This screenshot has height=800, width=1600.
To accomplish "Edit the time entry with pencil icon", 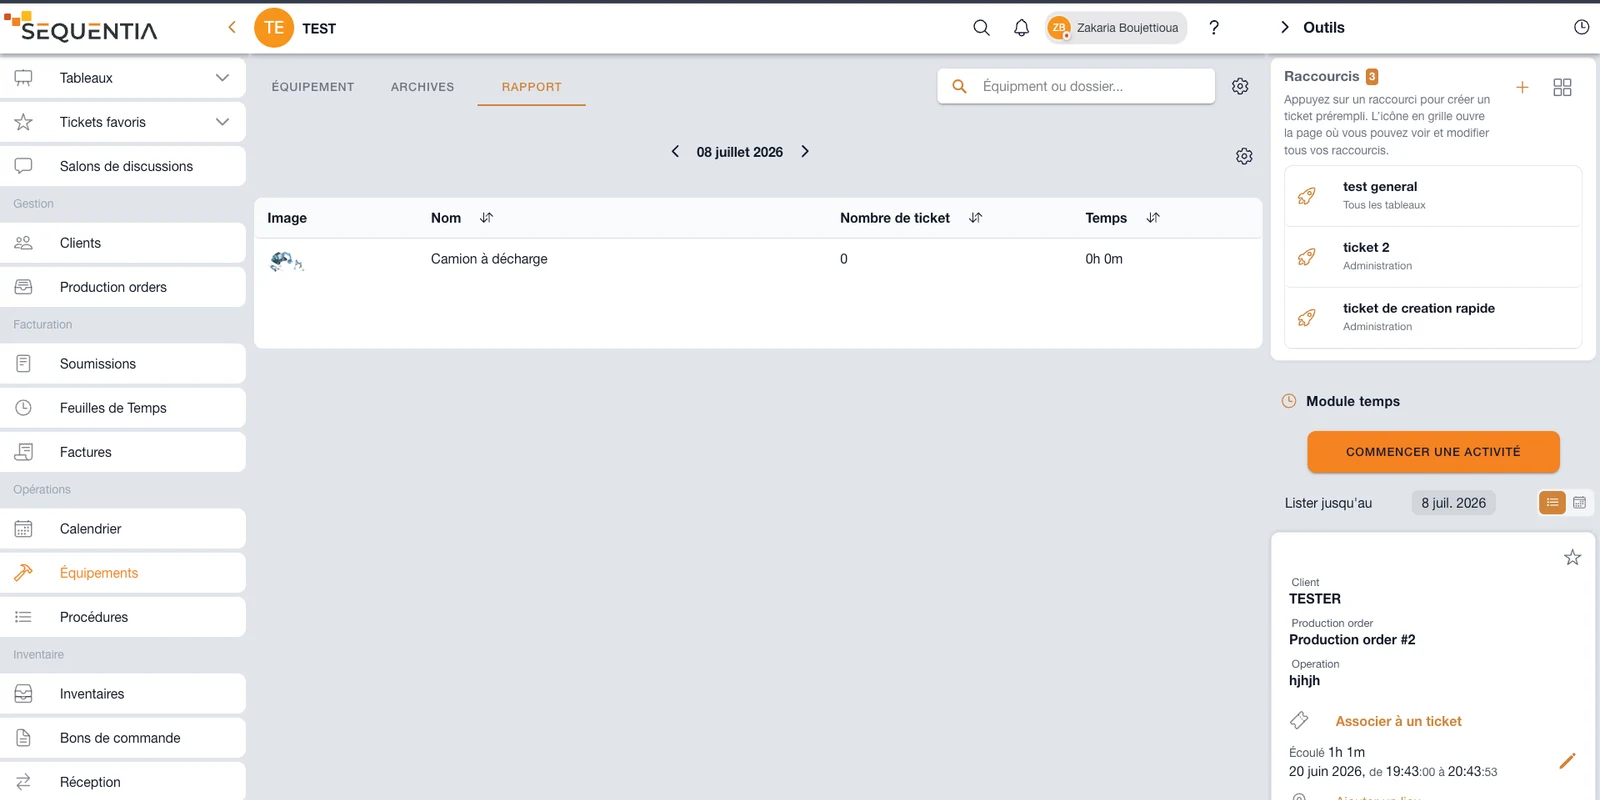I will [1567, 761].
